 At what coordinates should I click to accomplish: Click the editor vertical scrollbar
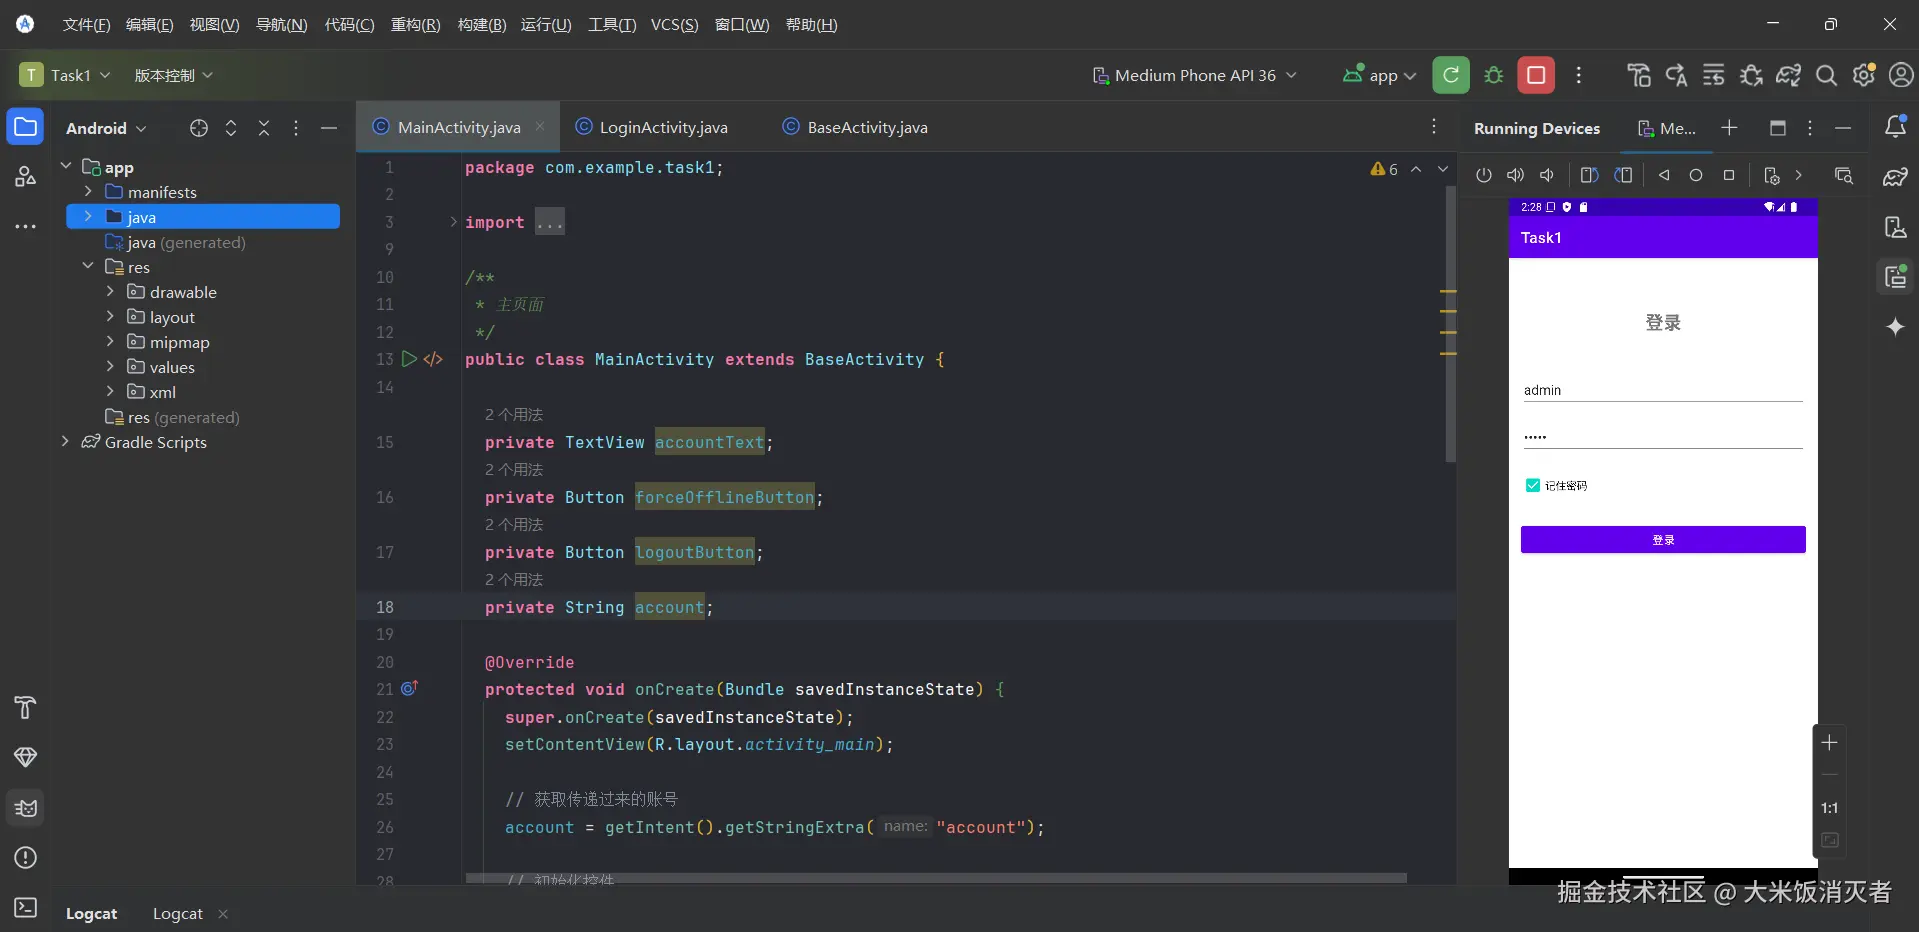tap(1450, 325)
